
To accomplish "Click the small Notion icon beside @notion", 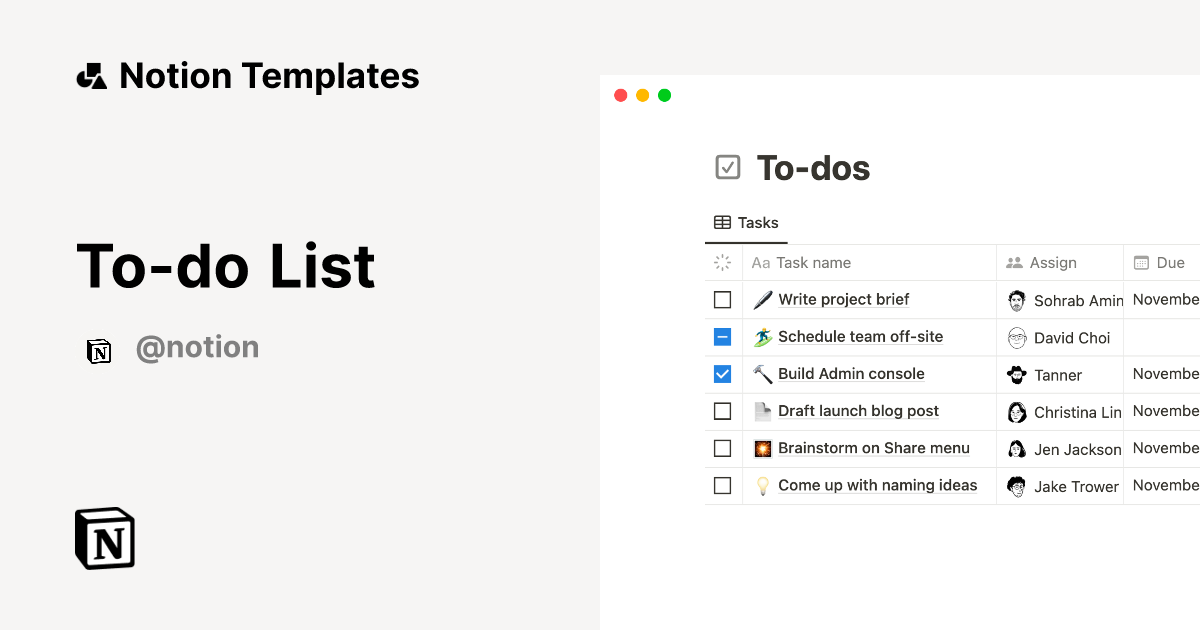I will point(99,350).
